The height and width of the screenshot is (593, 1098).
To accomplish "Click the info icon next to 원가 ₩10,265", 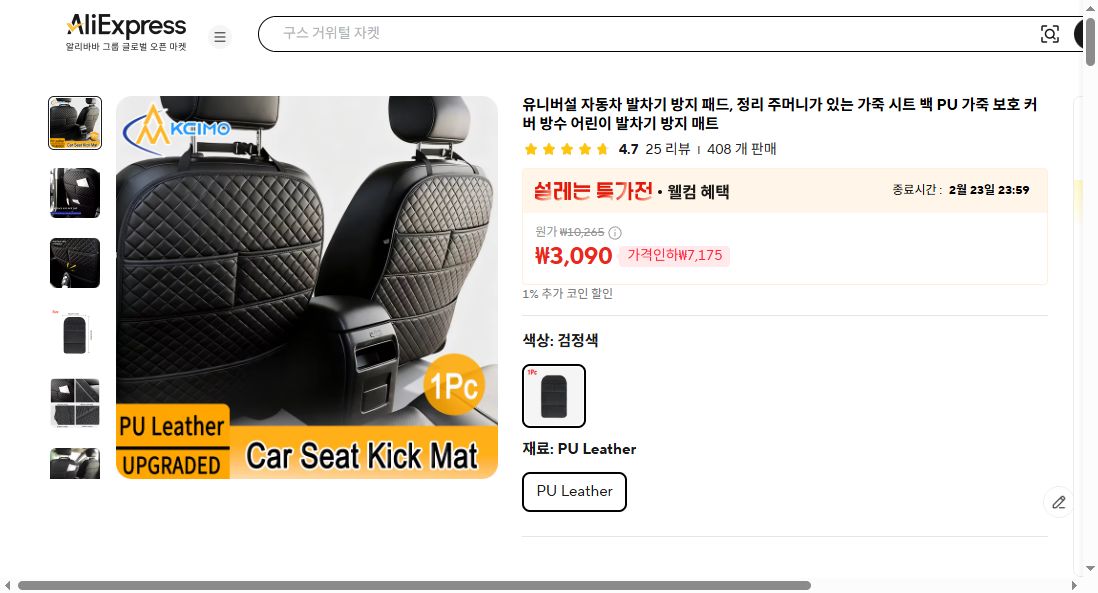I will tap(613, 231).
